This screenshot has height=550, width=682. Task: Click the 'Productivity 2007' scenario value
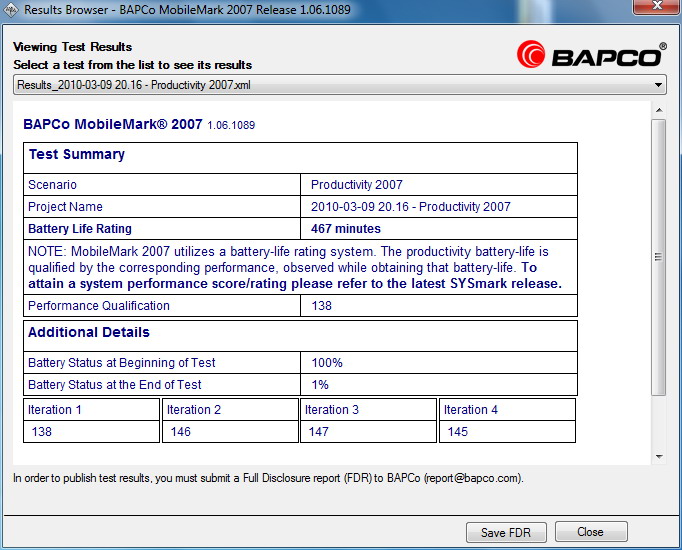(357, 185)
